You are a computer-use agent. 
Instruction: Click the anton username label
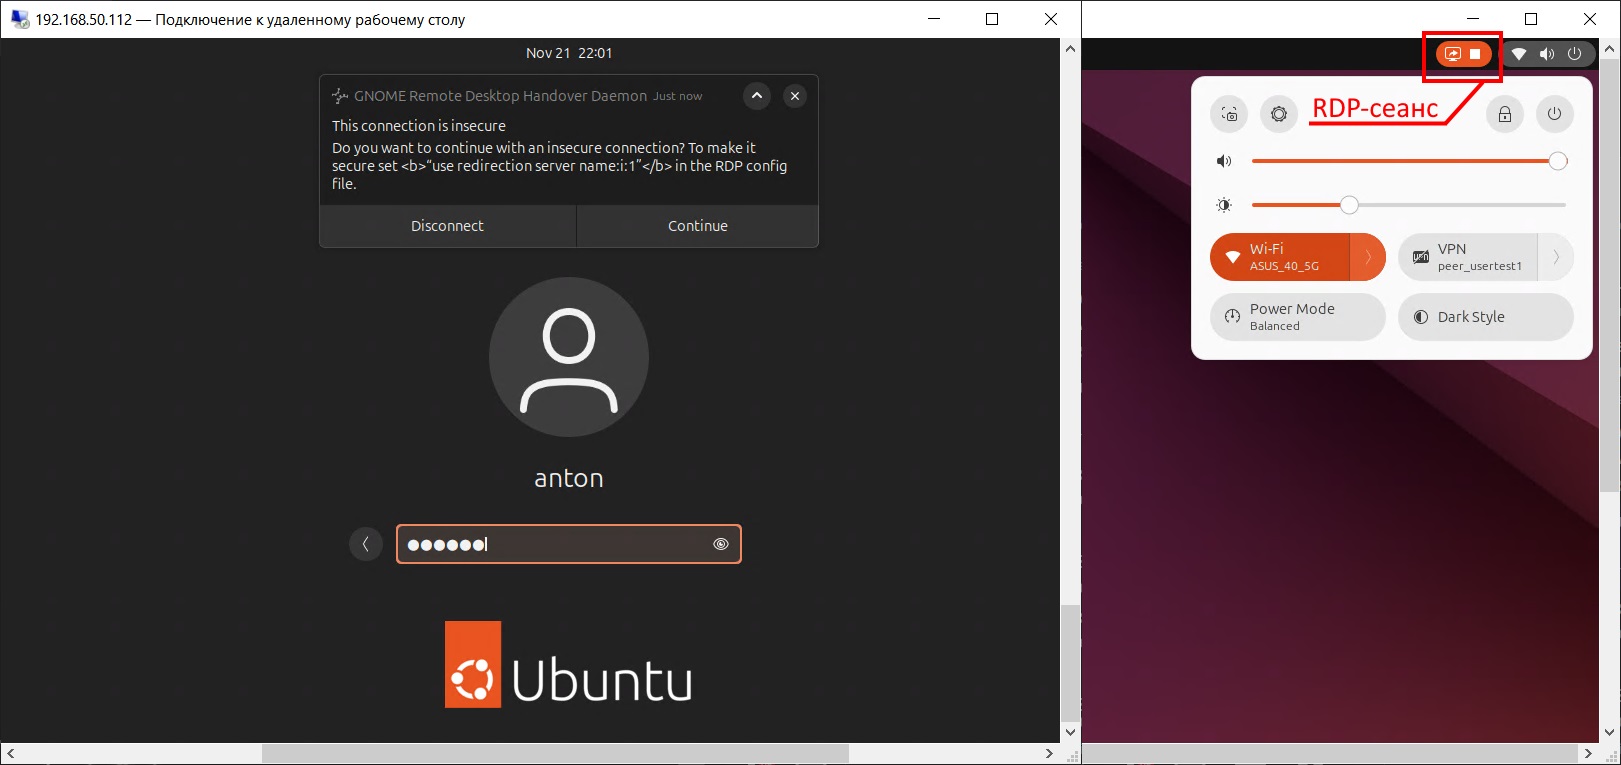[x=568, y=478]
